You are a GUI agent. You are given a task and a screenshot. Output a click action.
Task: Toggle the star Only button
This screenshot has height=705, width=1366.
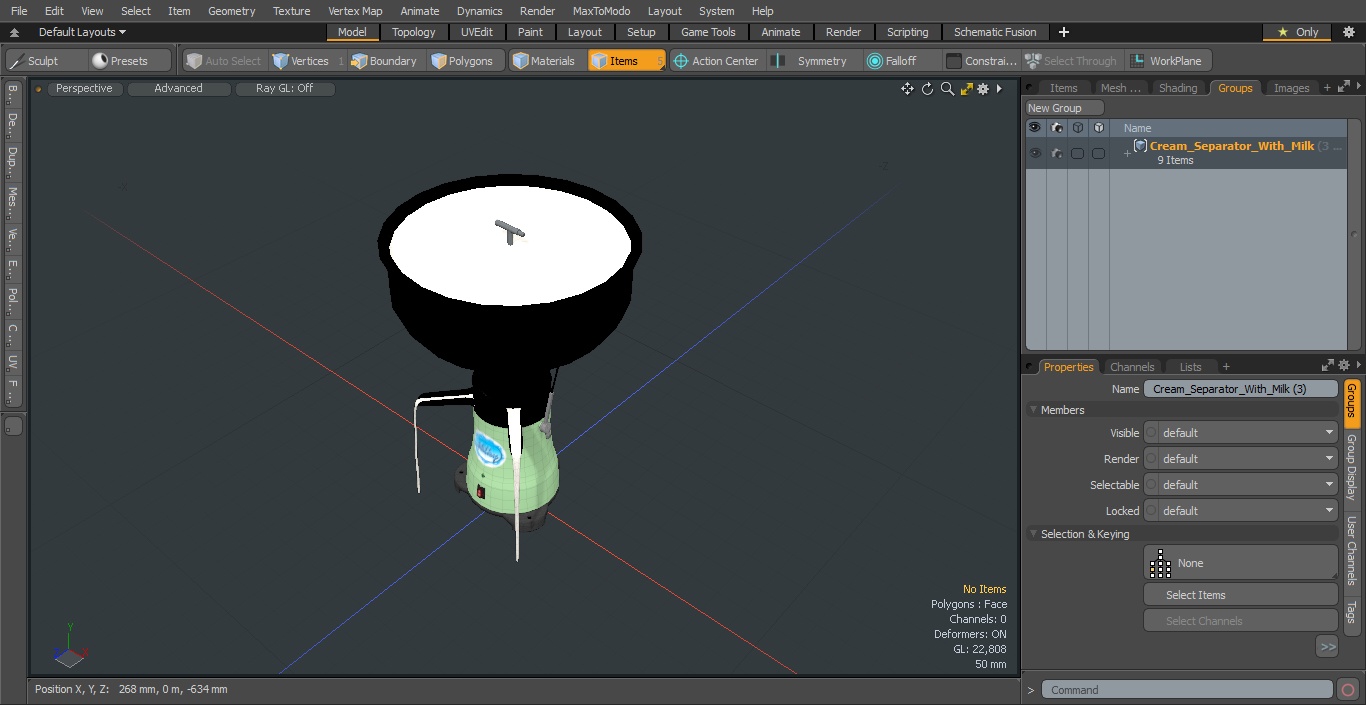pos(1297,32)
